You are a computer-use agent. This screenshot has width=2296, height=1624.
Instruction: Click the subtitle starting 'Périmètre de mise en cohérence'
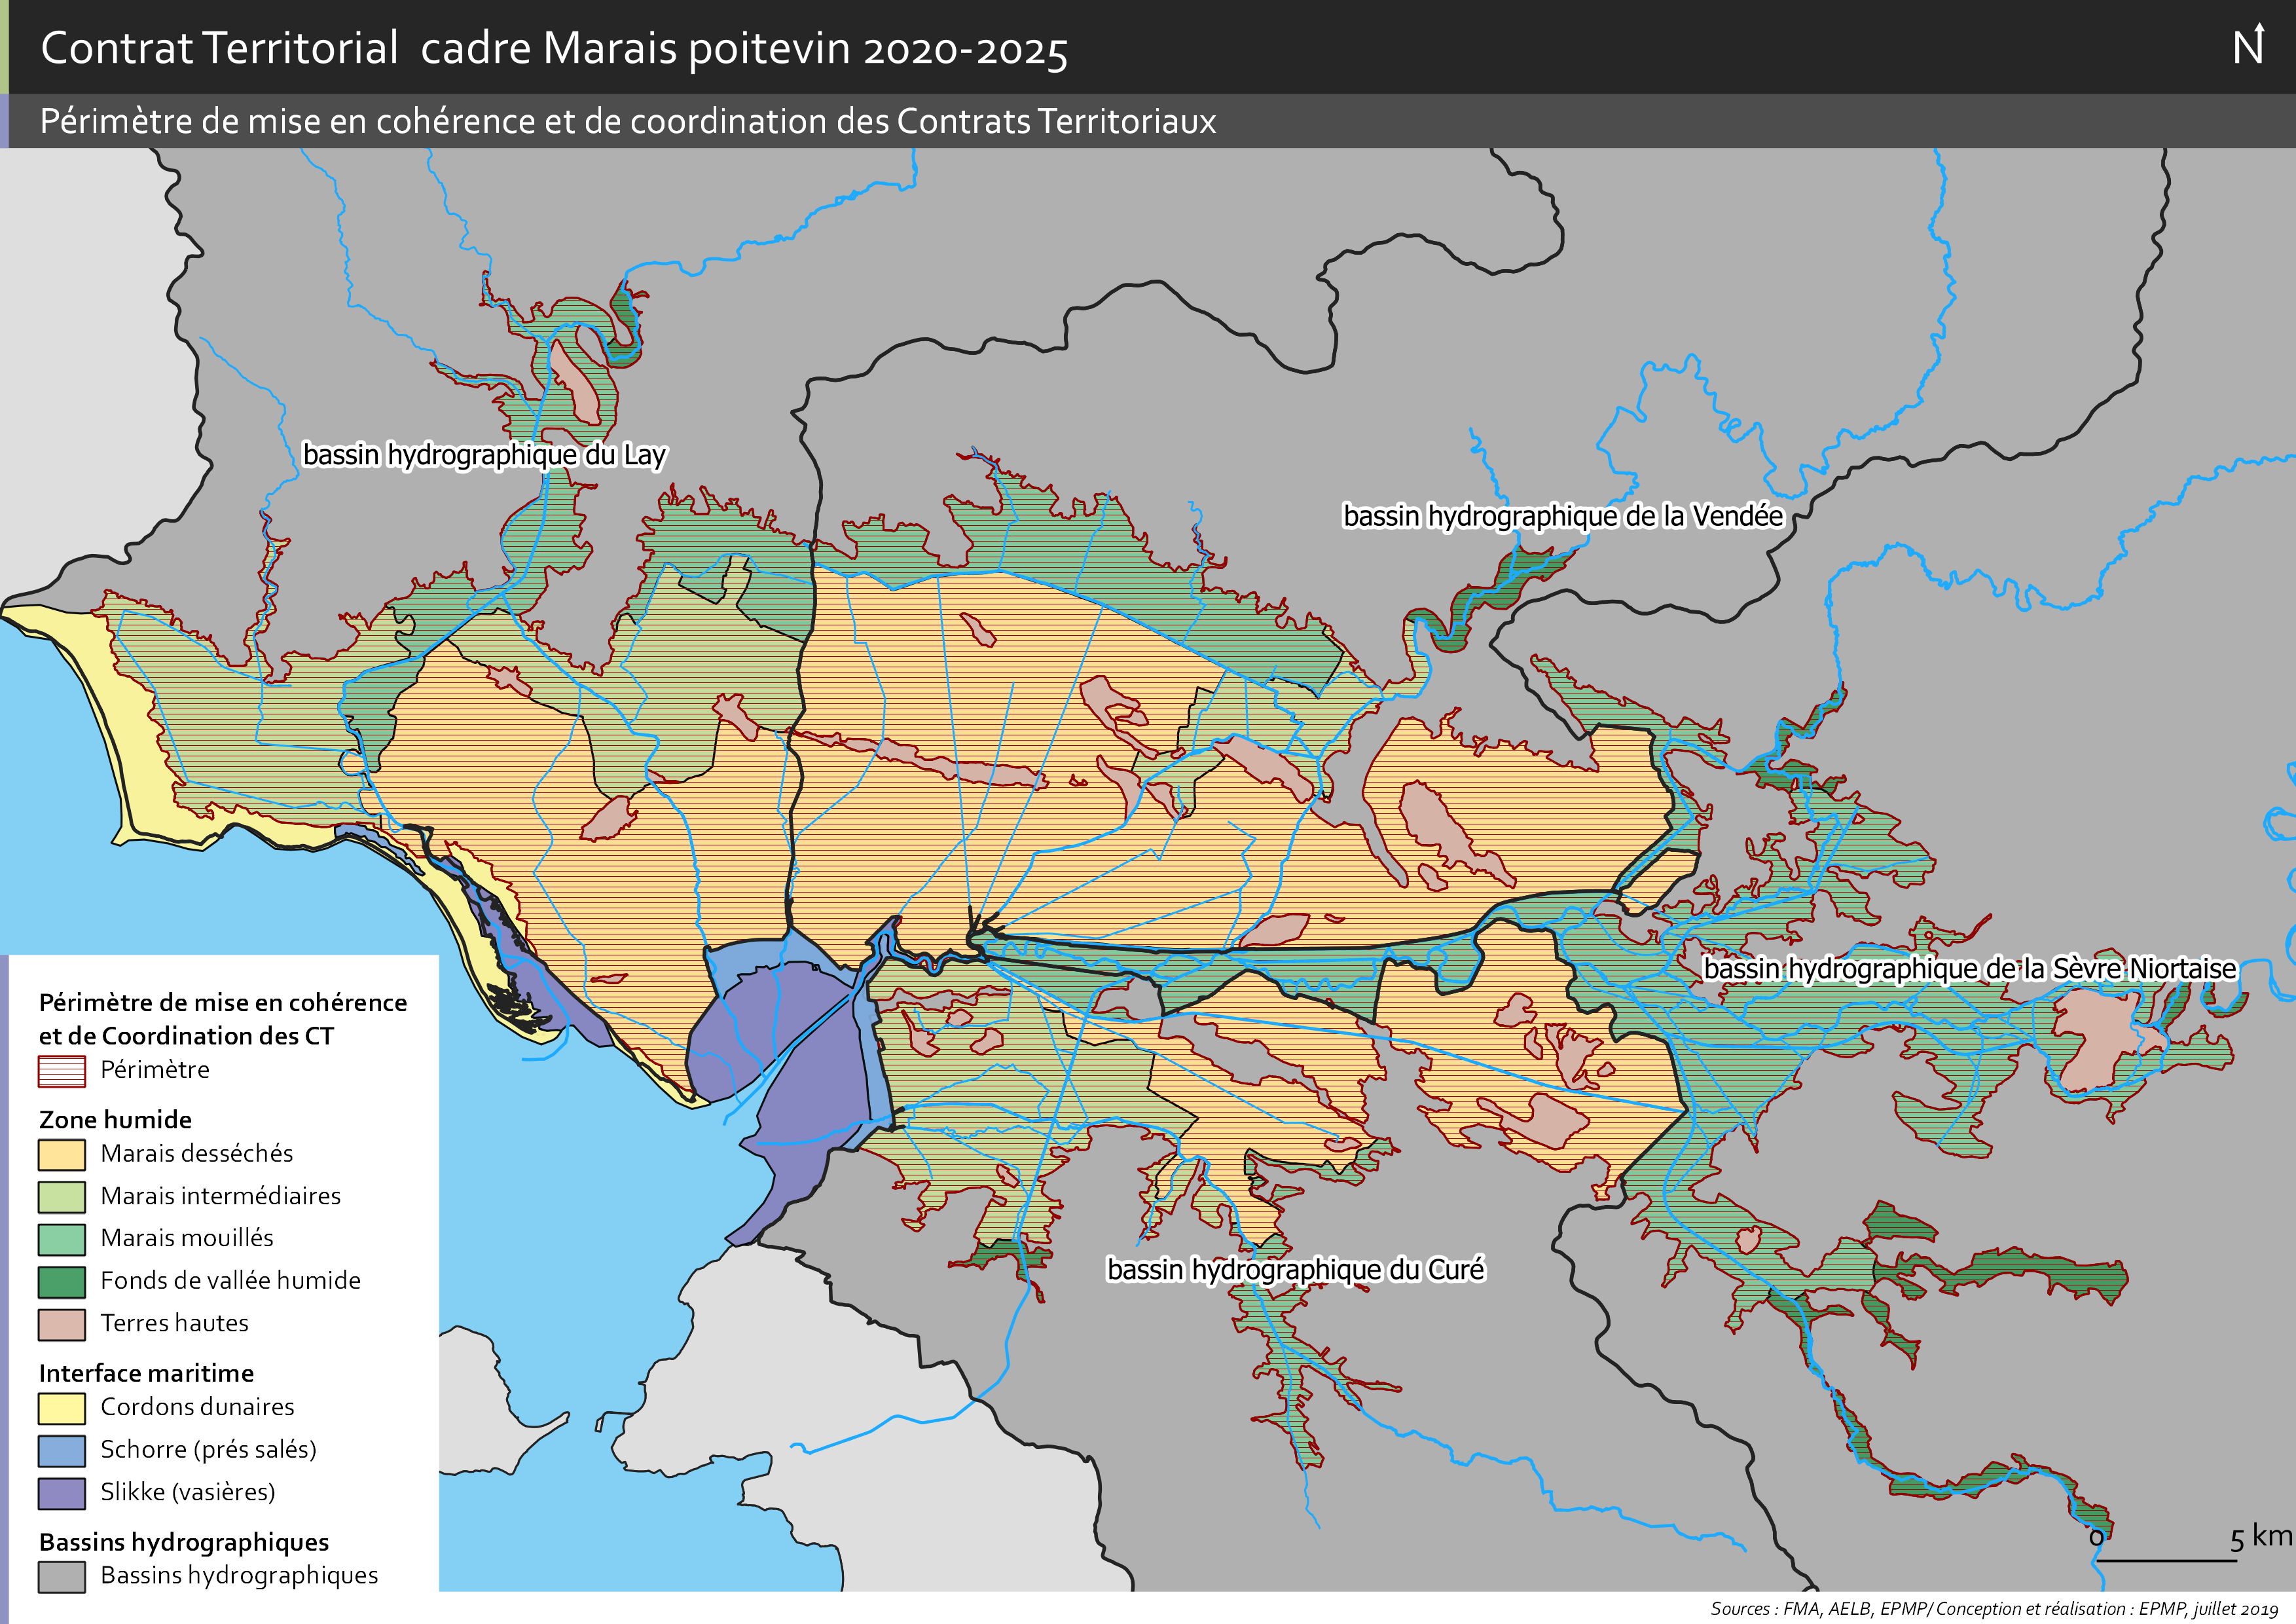(x=628, y=121)
